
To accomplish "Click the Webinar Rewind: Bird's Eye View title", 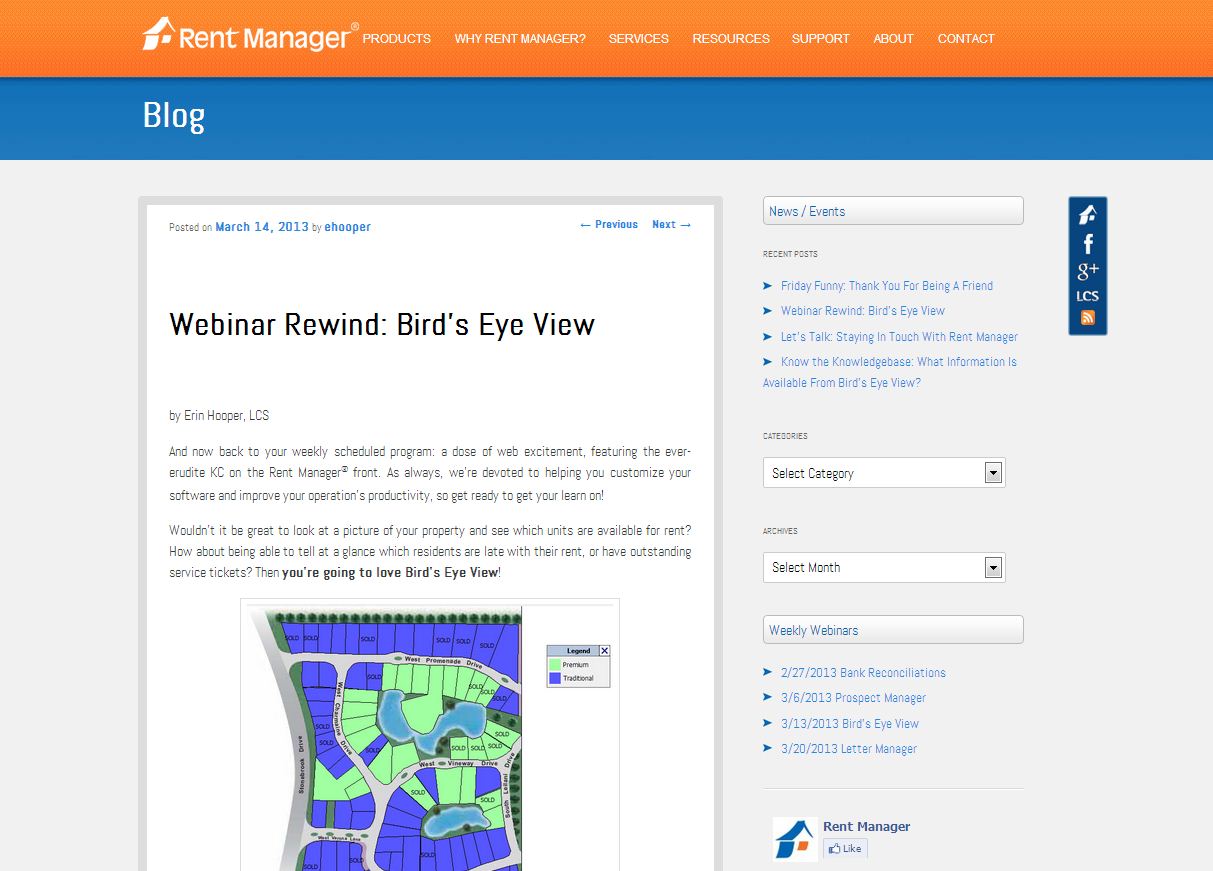I will tap(382, 324).
